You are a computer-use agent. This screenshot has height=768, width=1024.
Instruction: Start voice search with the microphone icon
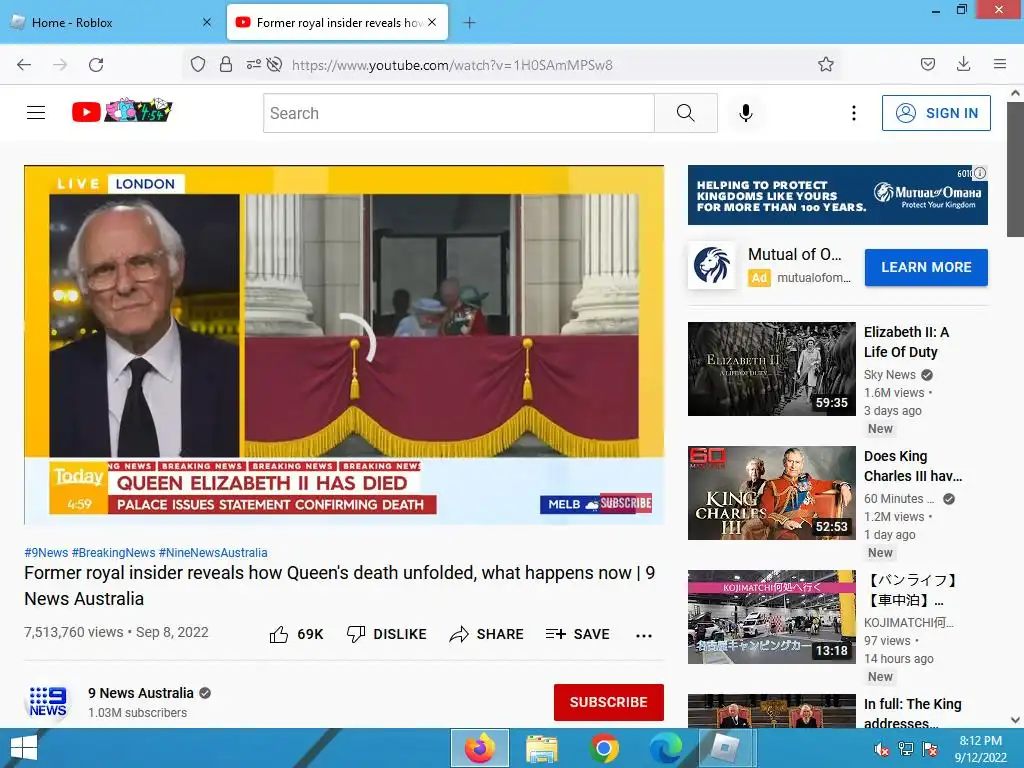click(746, 113)
